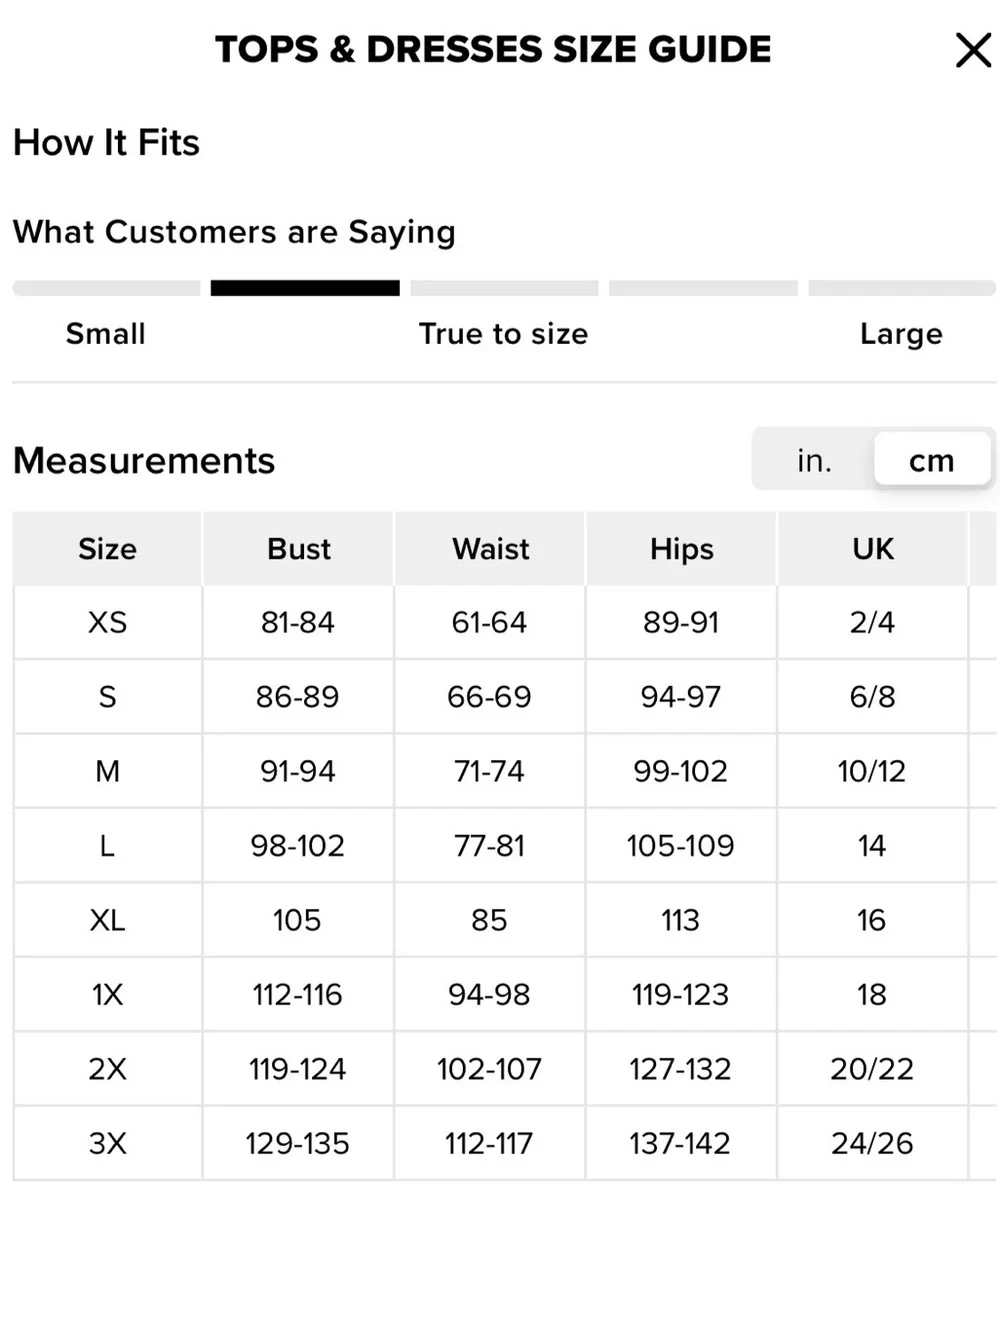Click the 1X size row label

(x=107, y=995)
